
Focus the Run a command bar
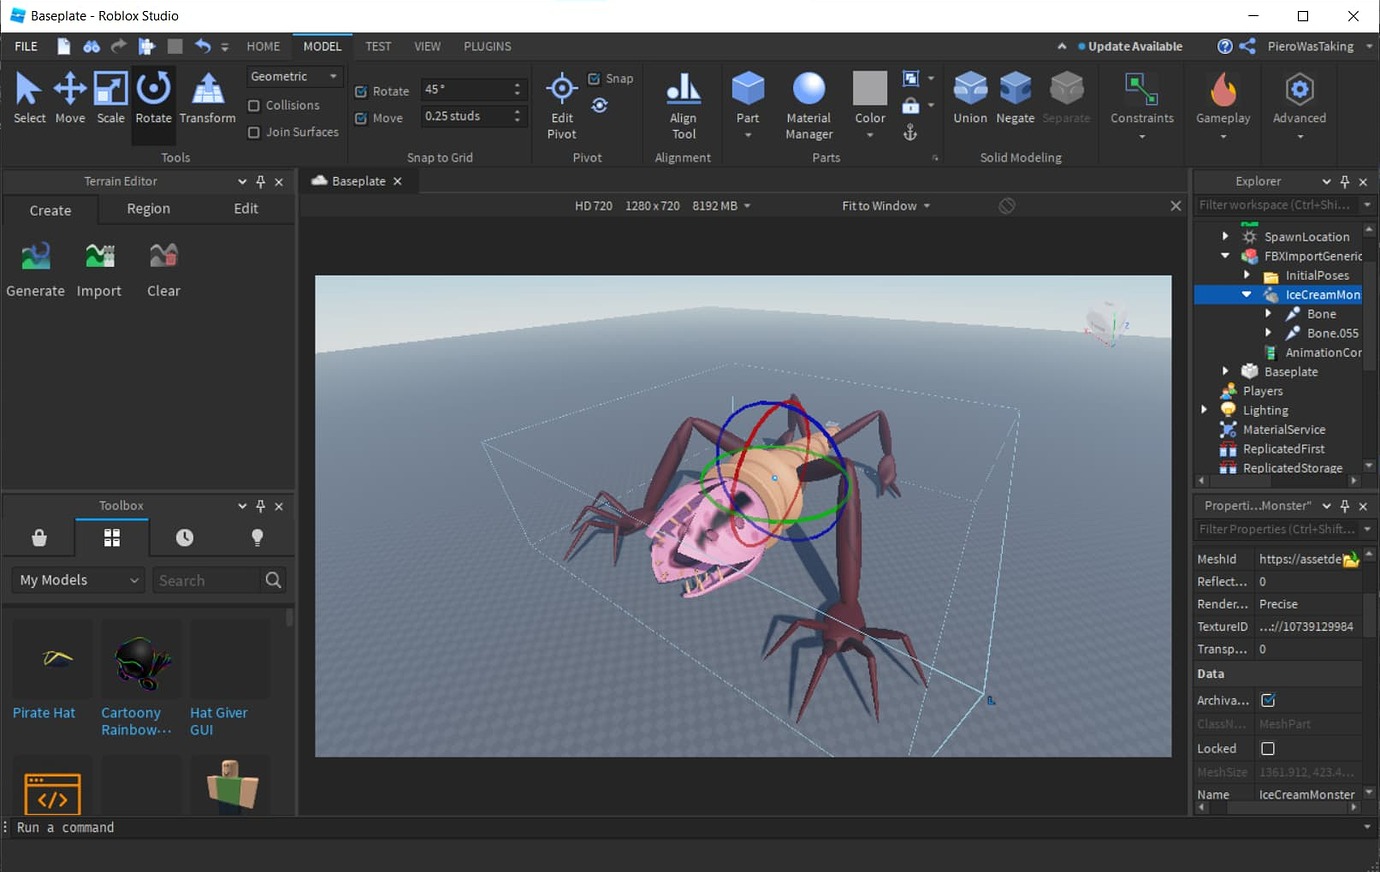coord(690,828)
